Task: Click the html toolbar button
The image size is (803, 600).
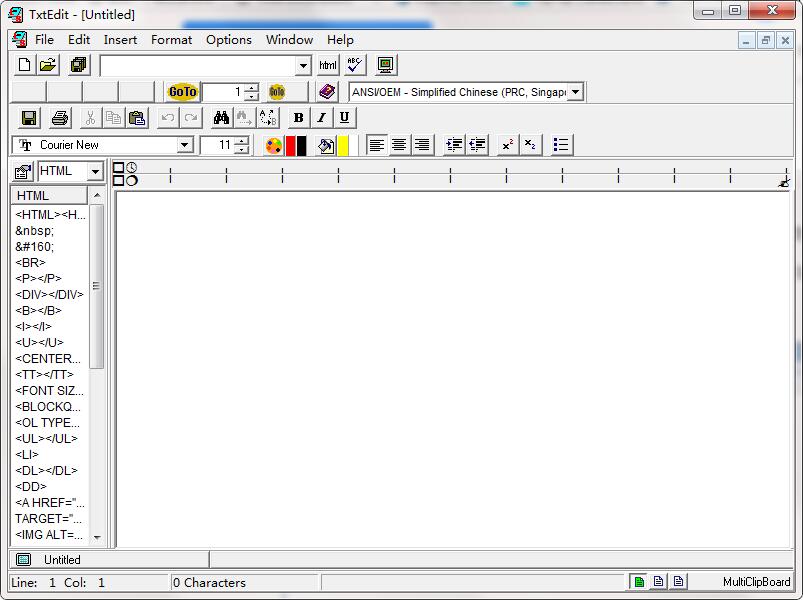Action: tap(328, 65)
